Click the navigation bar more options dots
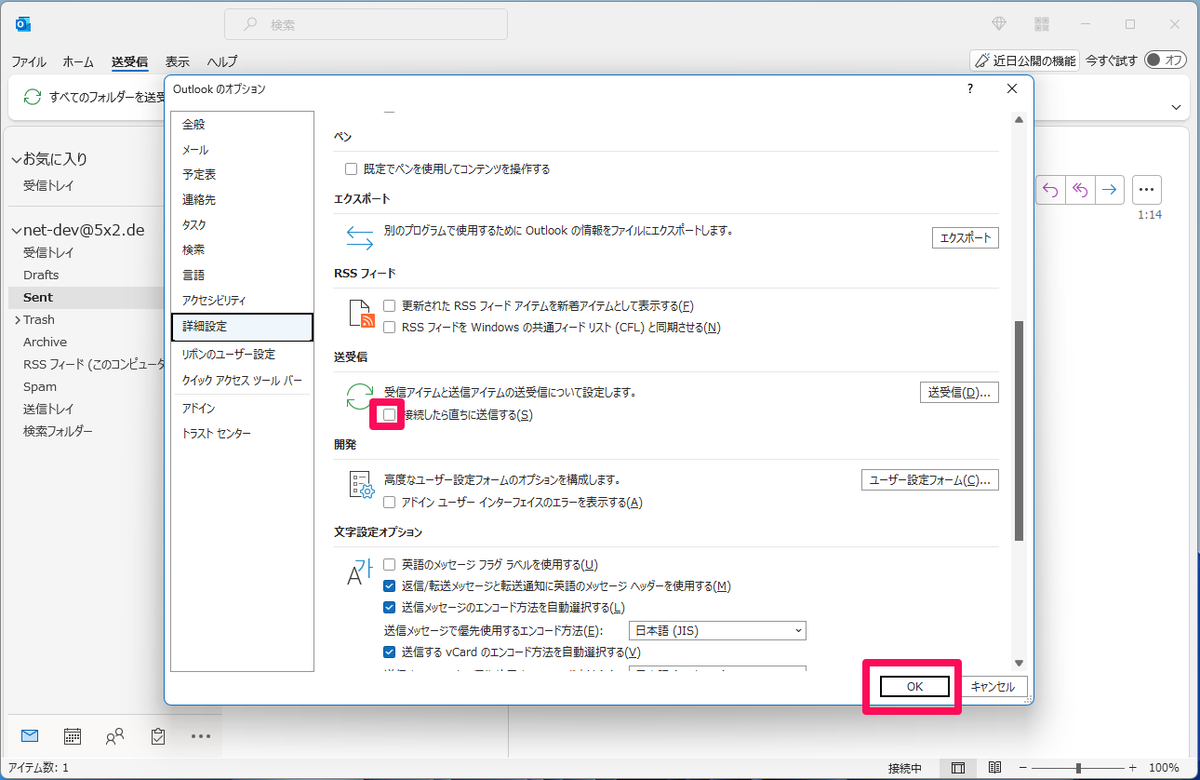Viewport: 1200px width, 780px height. [x=201, y=737]
